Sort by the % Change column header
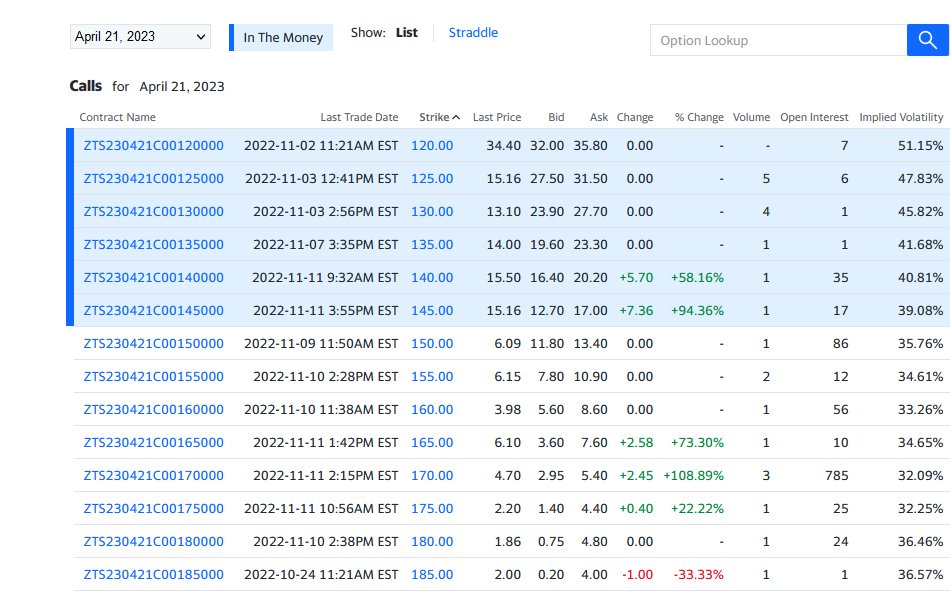The height and width of the screenshot is (597, 950). pyautogui.click(x=699, y=117)
